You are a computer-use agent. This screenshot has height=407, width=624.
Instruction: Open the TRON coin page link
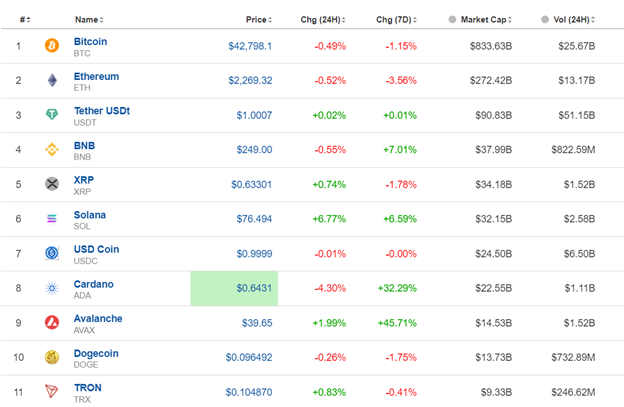[88, 388]
